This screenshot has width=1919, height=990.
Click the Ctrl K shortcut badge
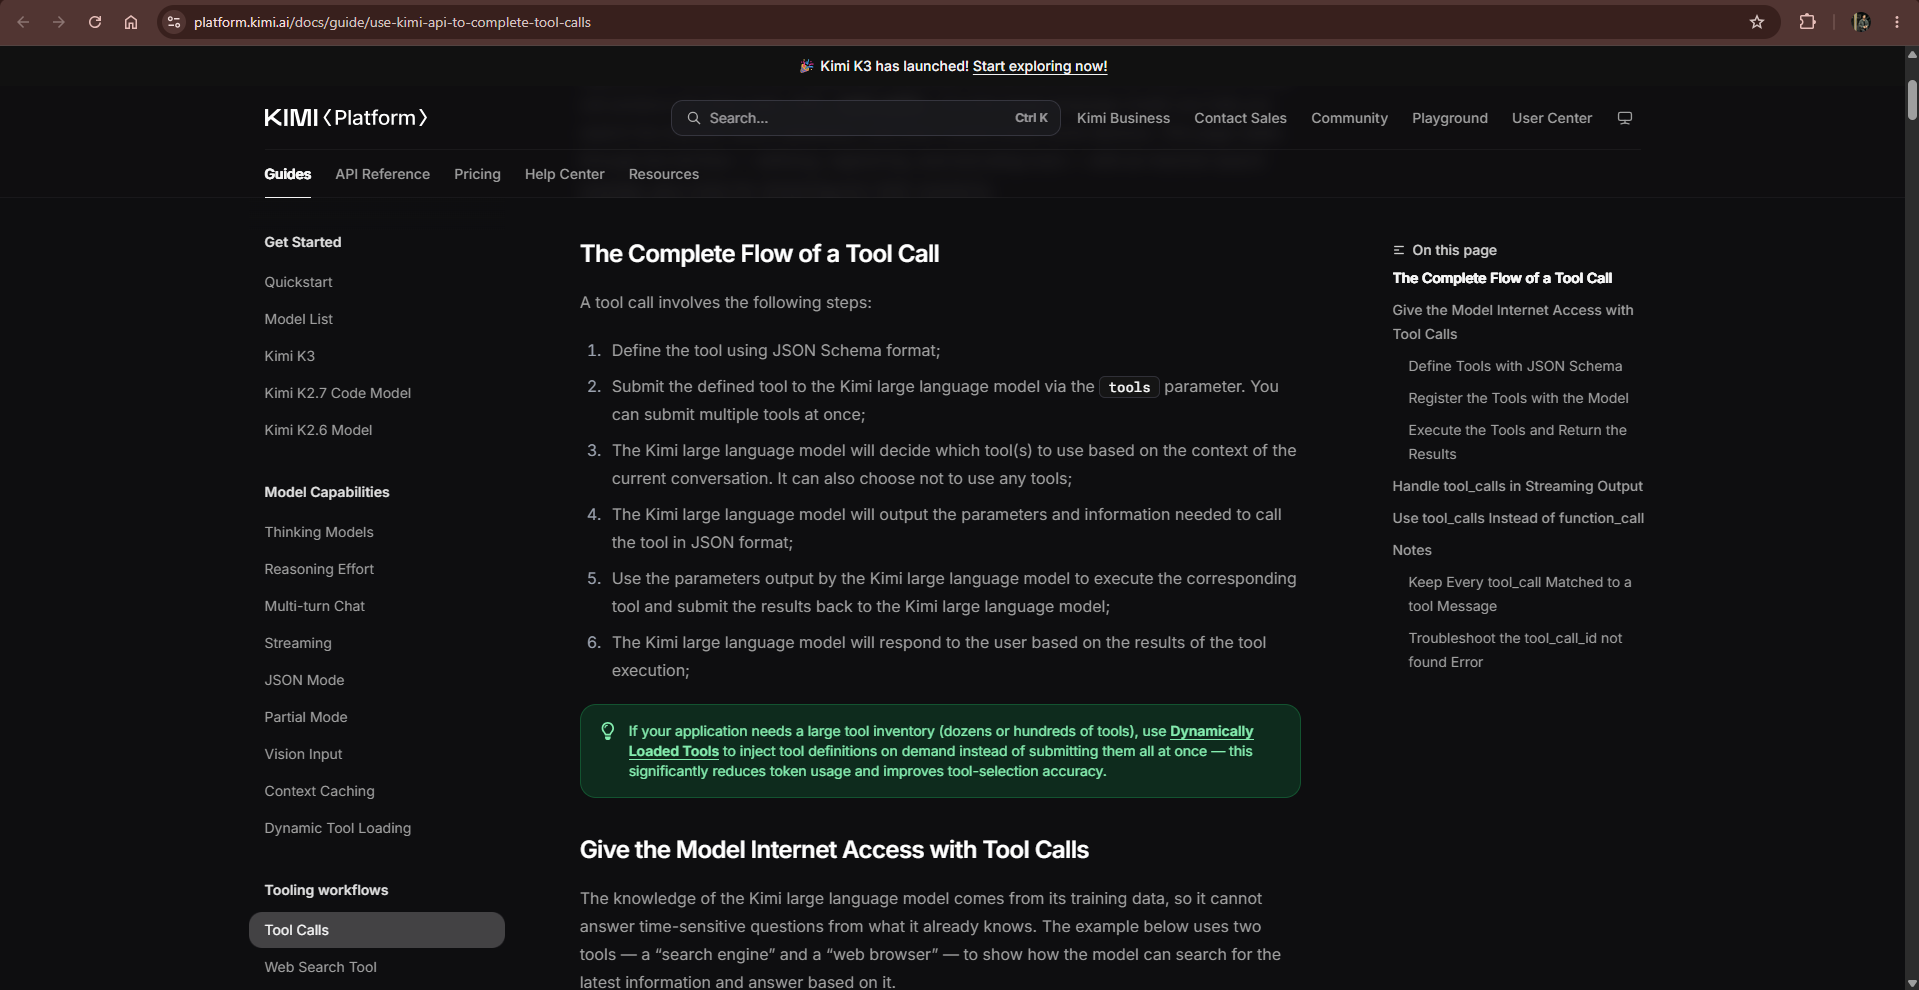pyautogui.click(x=1031, y=118)
